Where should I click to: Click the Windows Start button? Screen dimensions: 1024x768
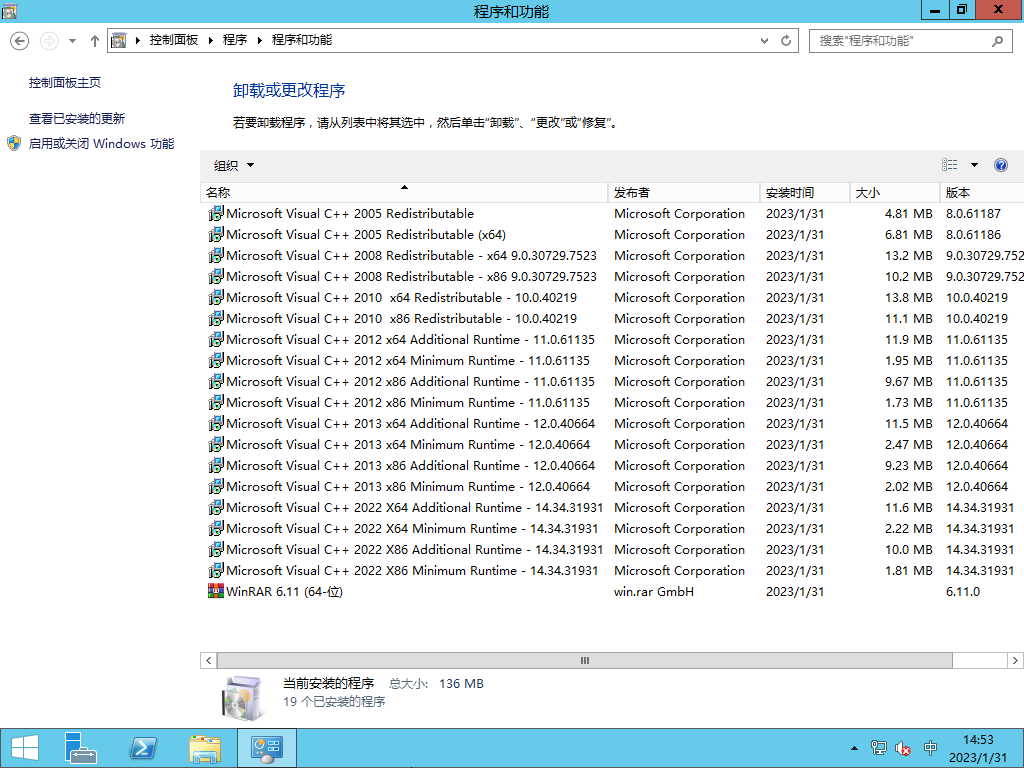point(25,747)
